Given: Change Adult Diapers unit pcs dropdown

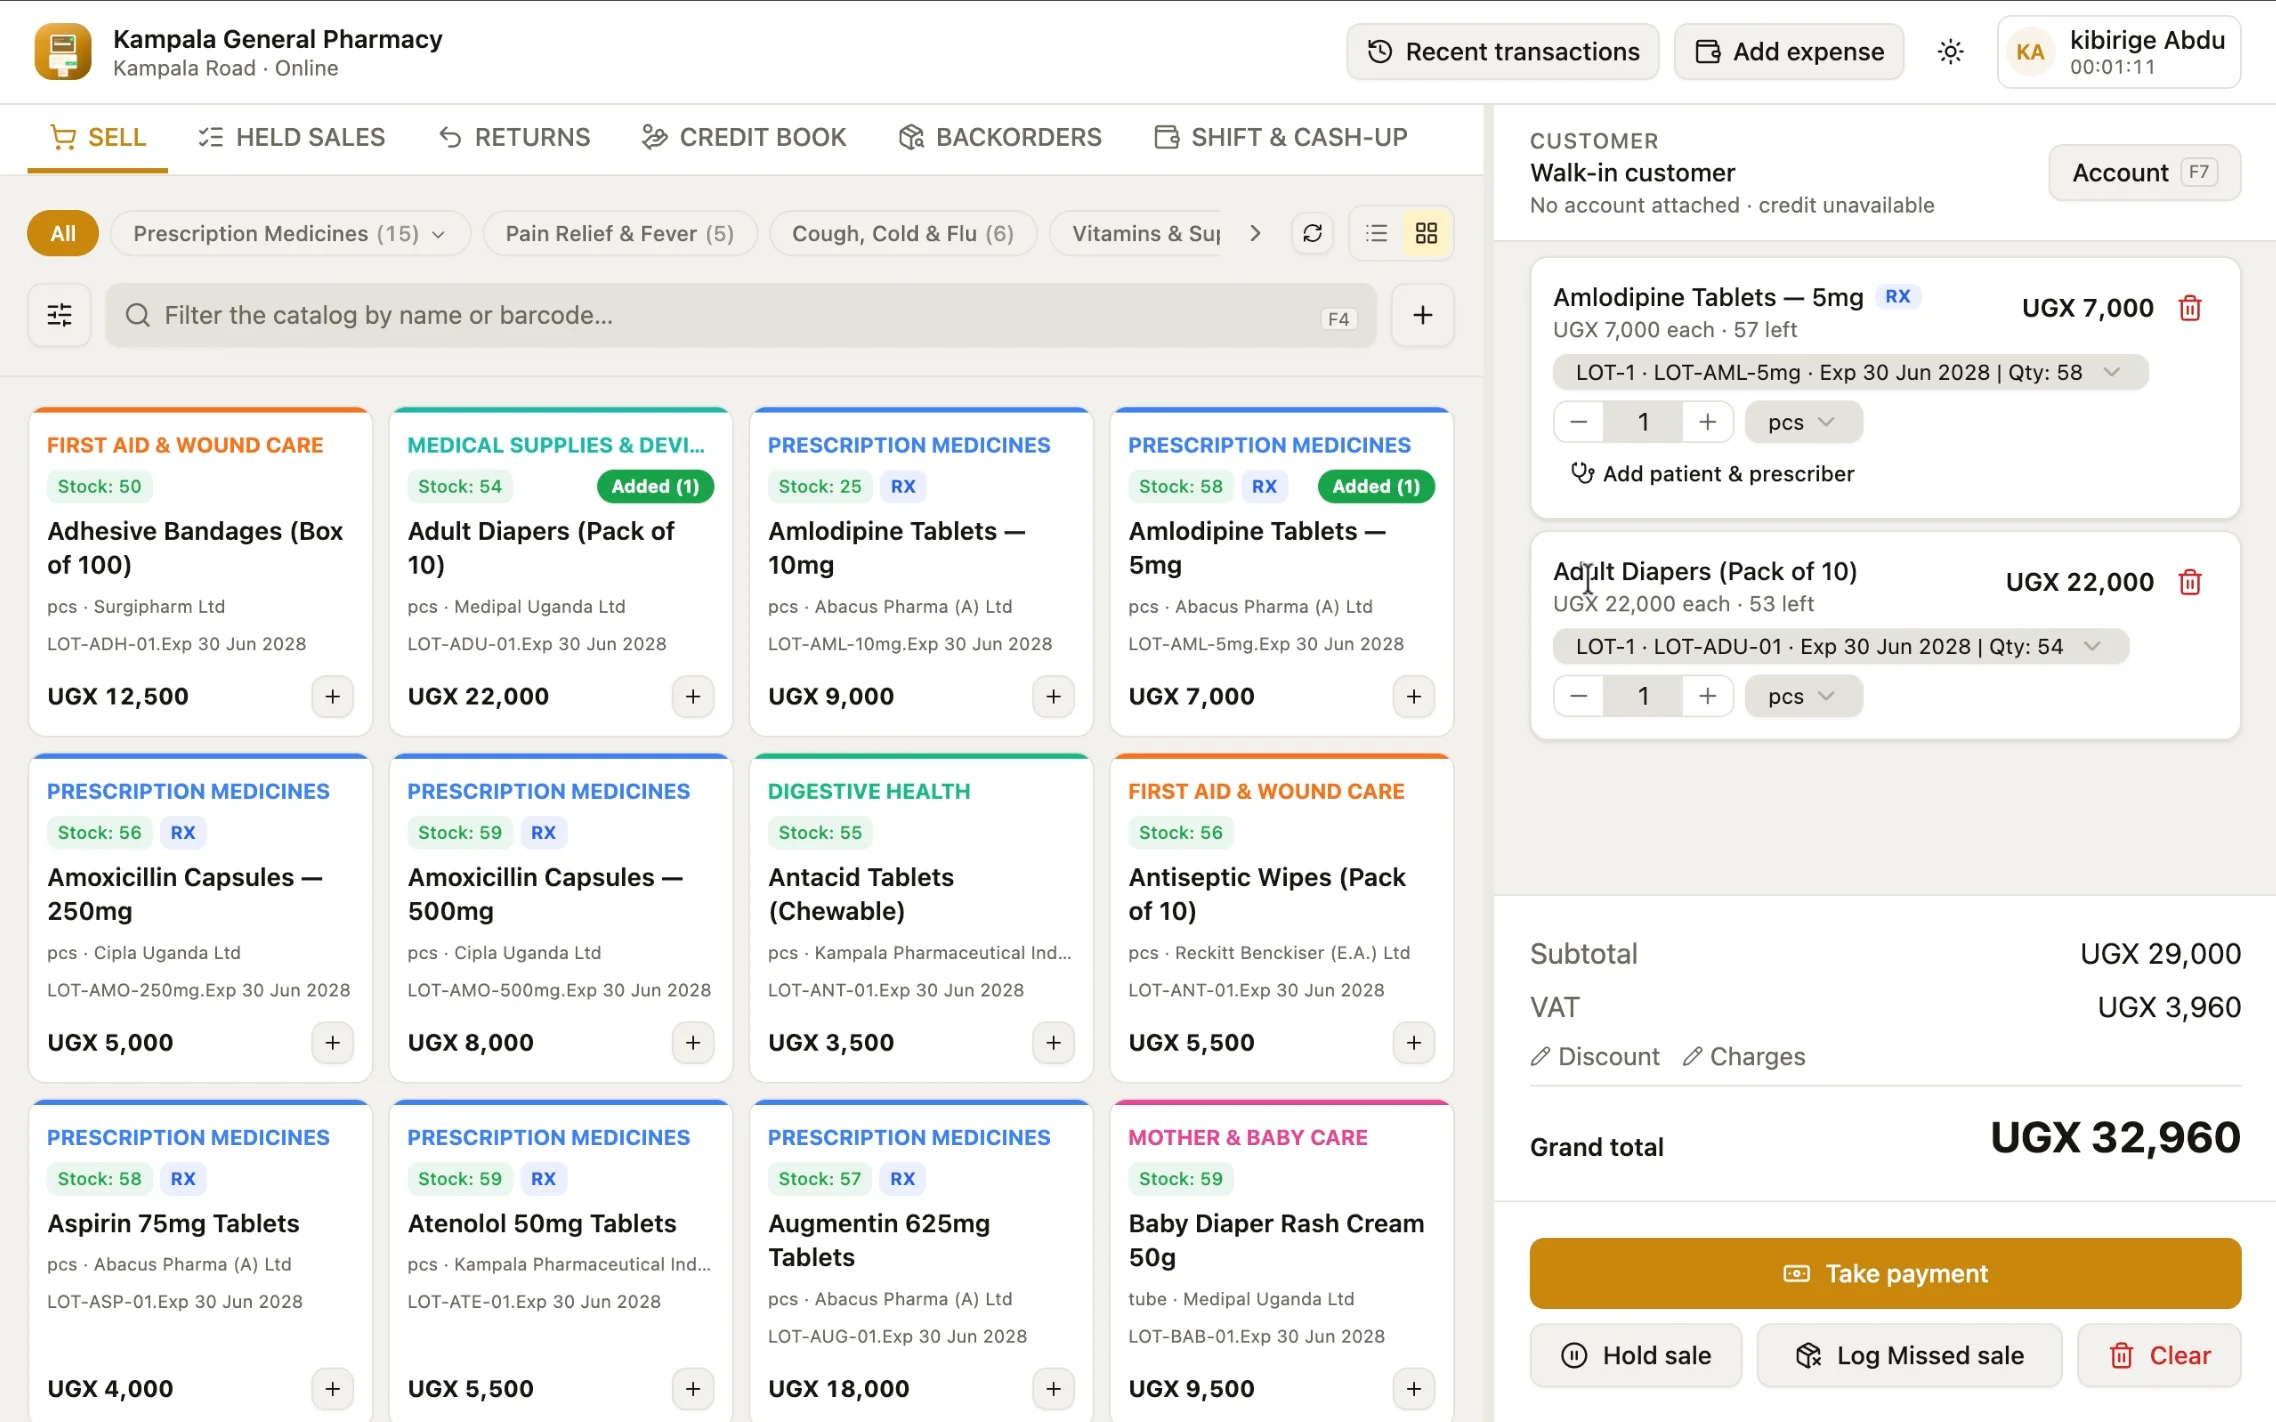Looking at the screenshot, I should [x=1803, y=696].
